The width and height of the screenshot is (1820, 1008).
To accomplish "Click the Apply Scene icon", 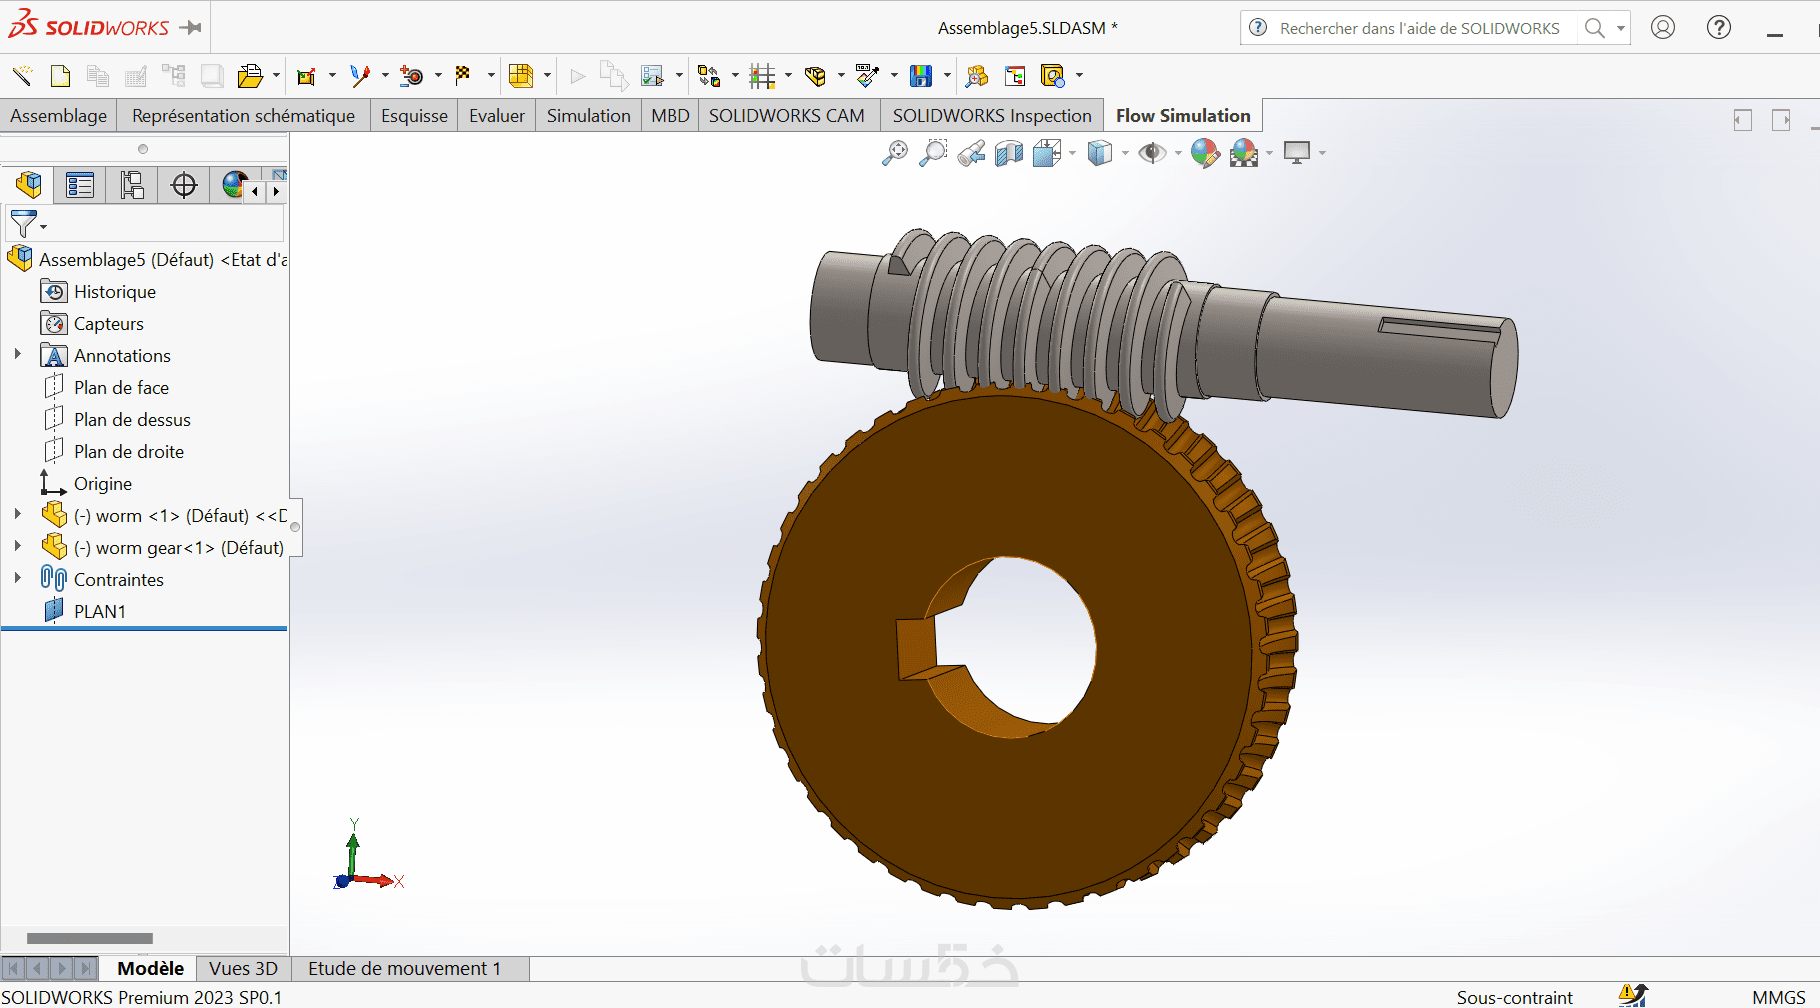I will [x=1244, y=153].
